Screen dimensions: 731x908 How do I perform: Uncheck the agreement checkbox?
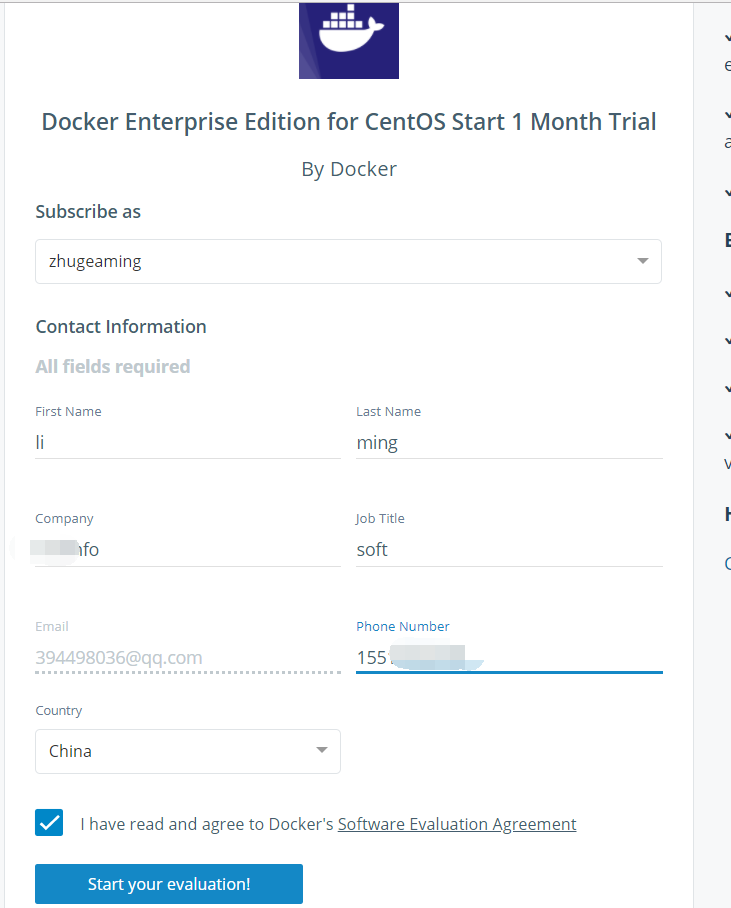pos(49,823)
